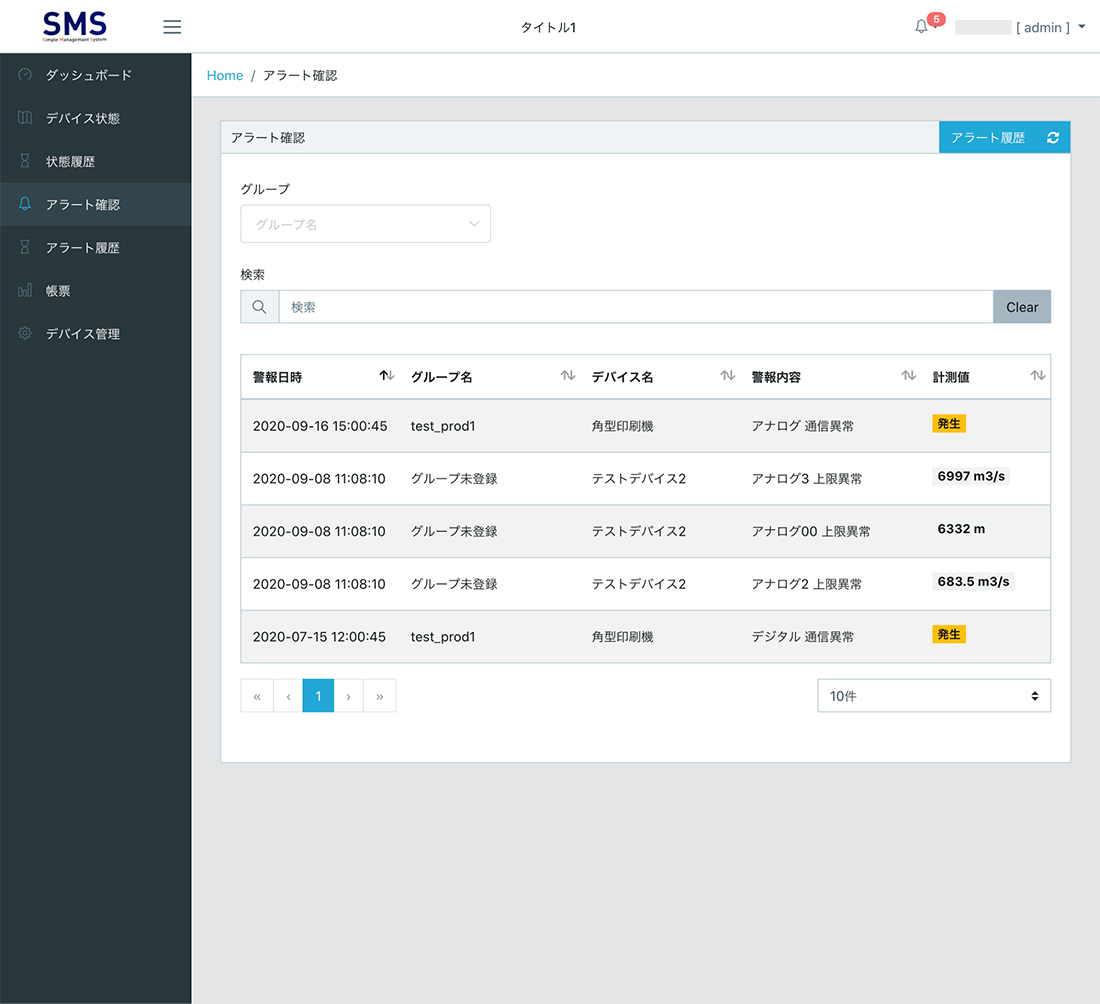
Task: Click the 発生 badge in デジタル 通信異常 row
Action: coord(948,634)
